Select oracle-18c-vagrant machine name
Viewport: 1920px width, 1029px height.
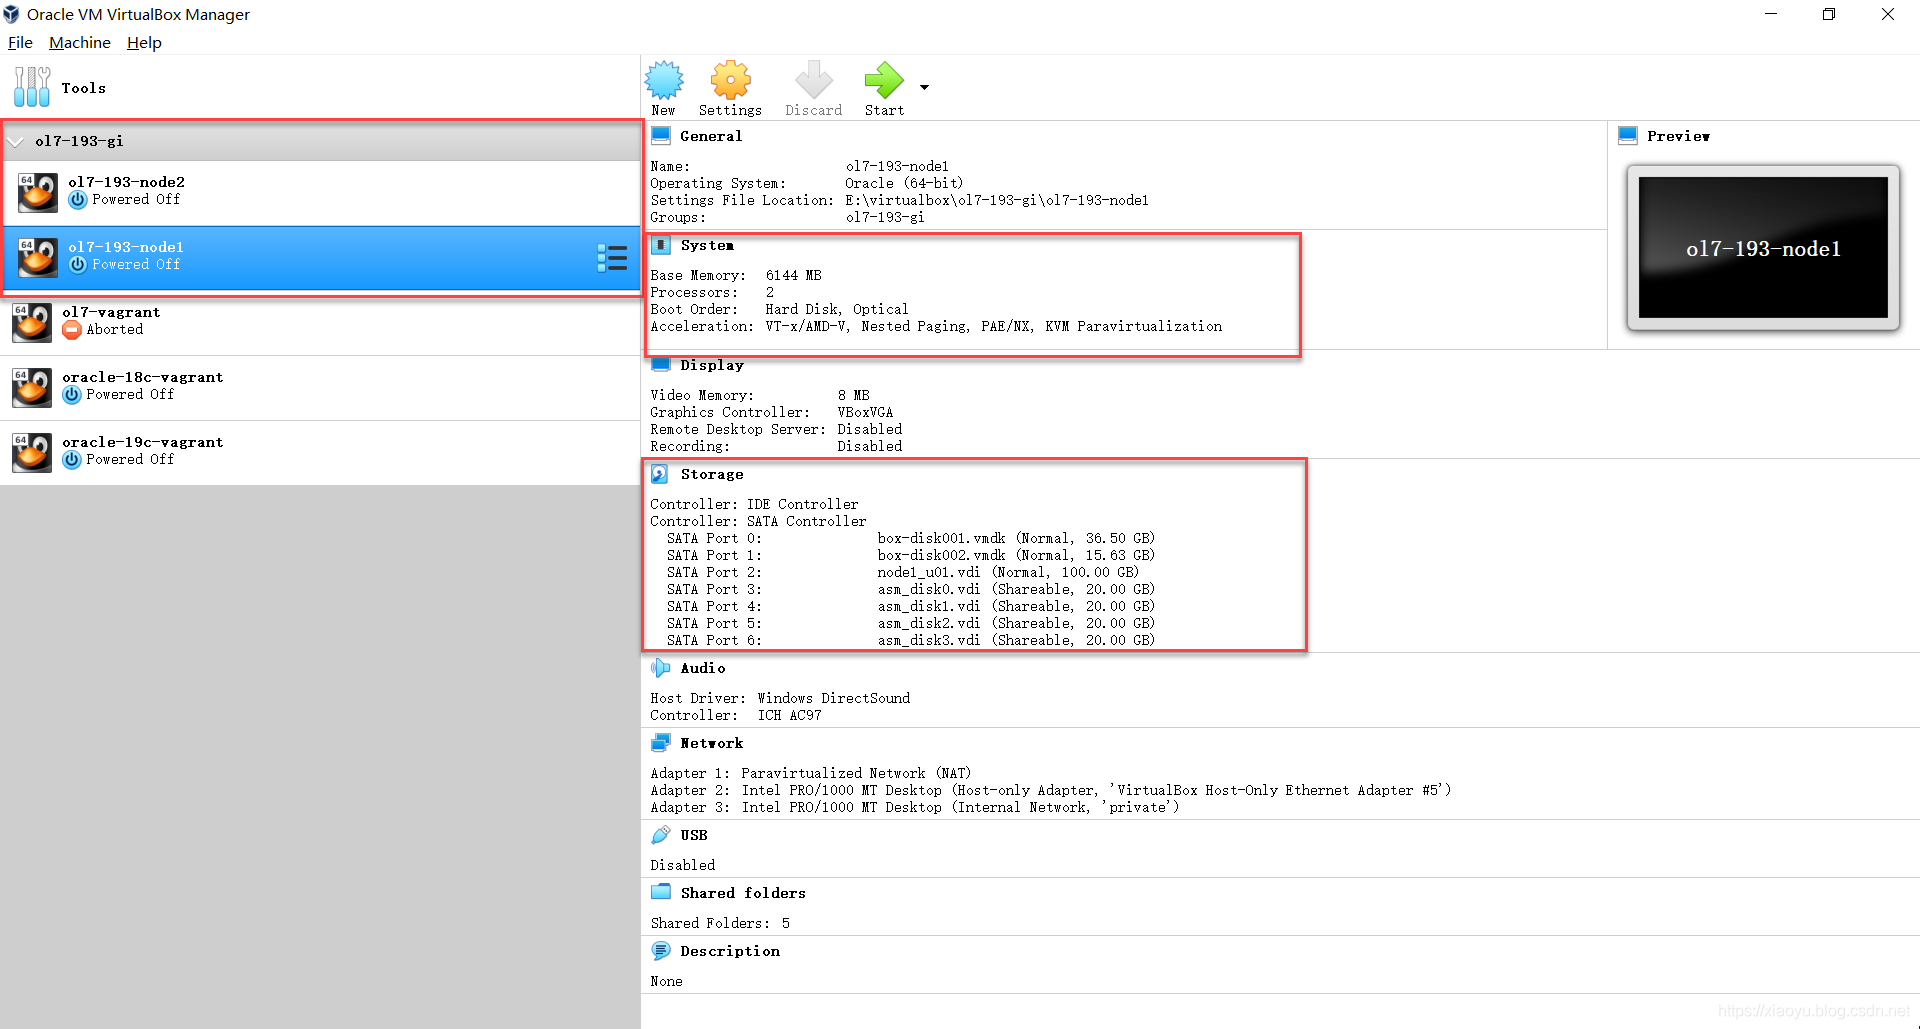click(x=143, y=377)
